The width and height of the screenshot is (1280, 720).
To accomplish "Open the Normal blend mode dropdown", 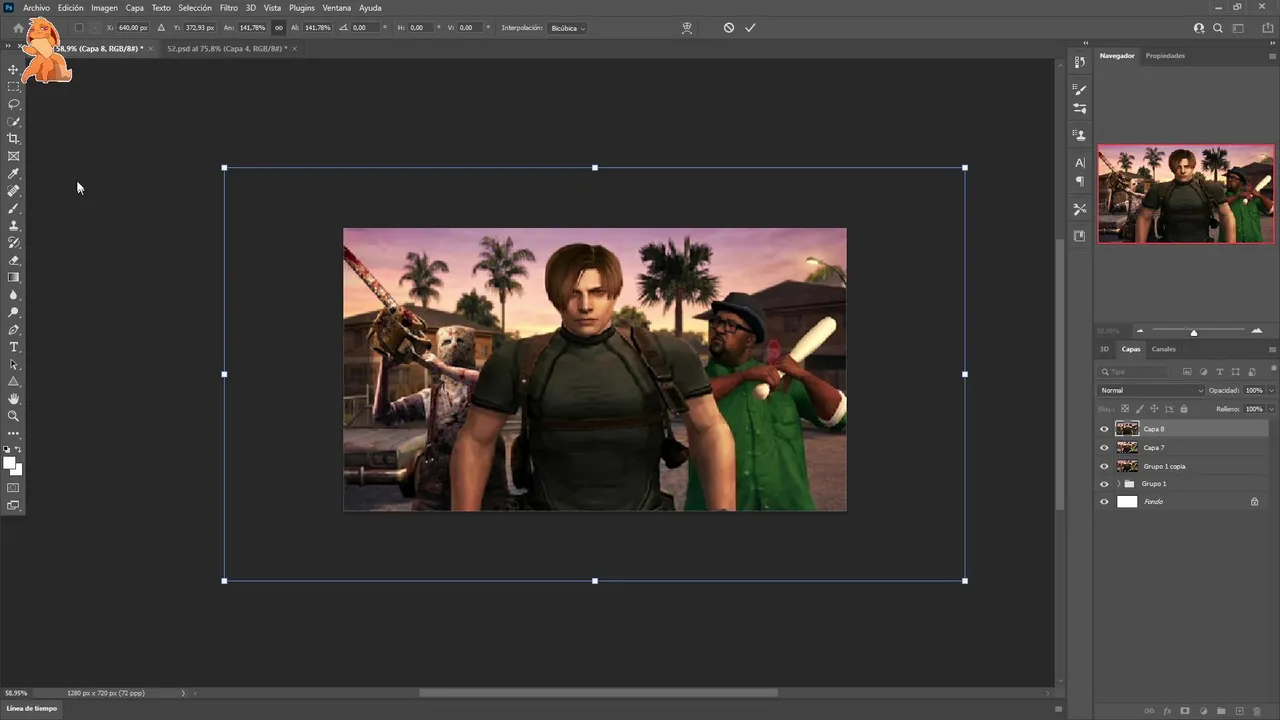I will coord(1151,391).
